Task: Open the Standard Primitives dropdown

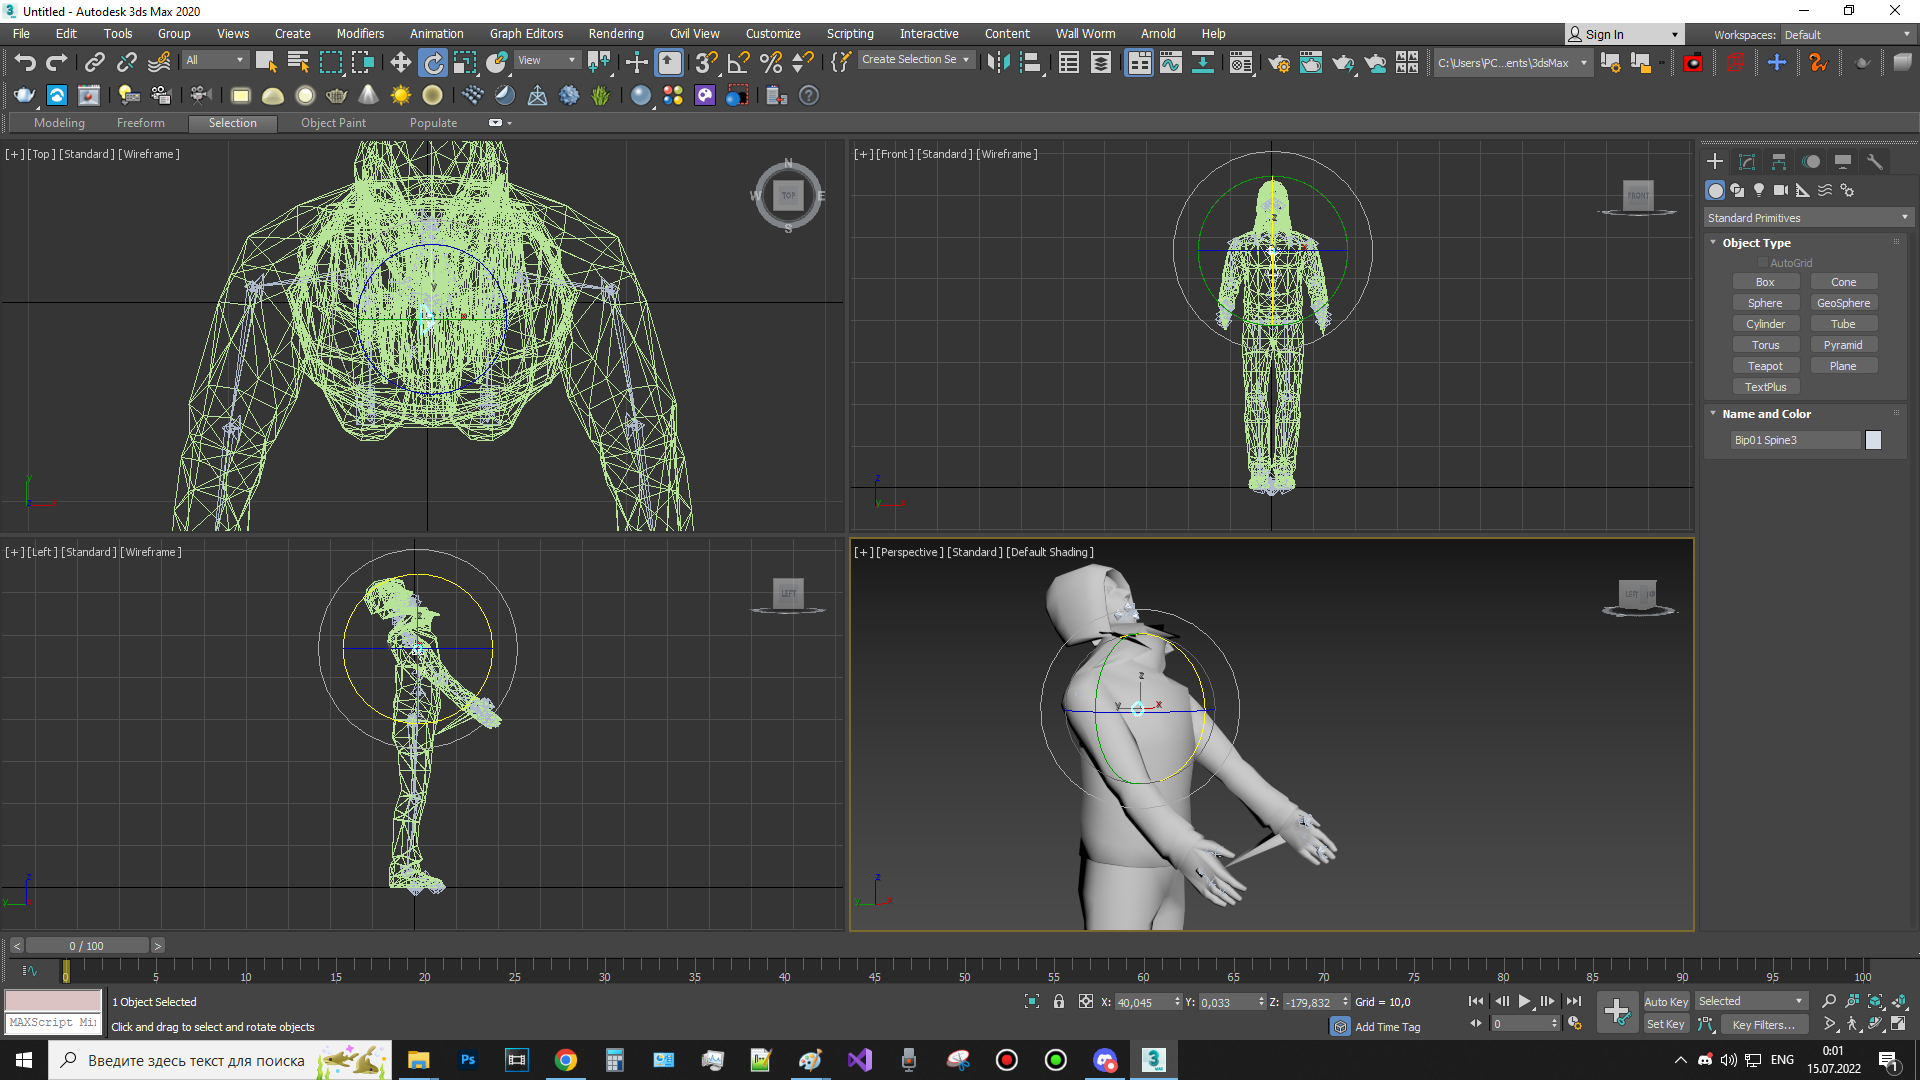Action: click(x=1808, y=218)
